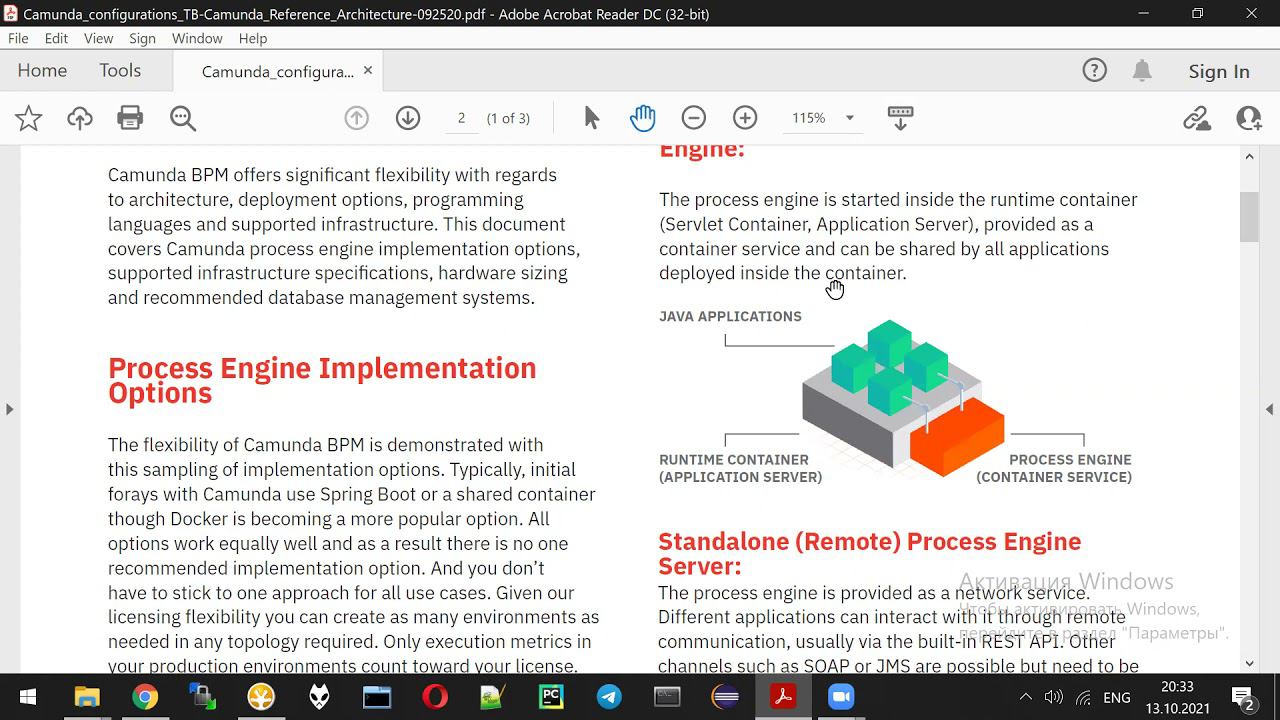The width and height of the screenshot is (1280, 720).
Task: Click the share with others person icon
Action: 1249,118
